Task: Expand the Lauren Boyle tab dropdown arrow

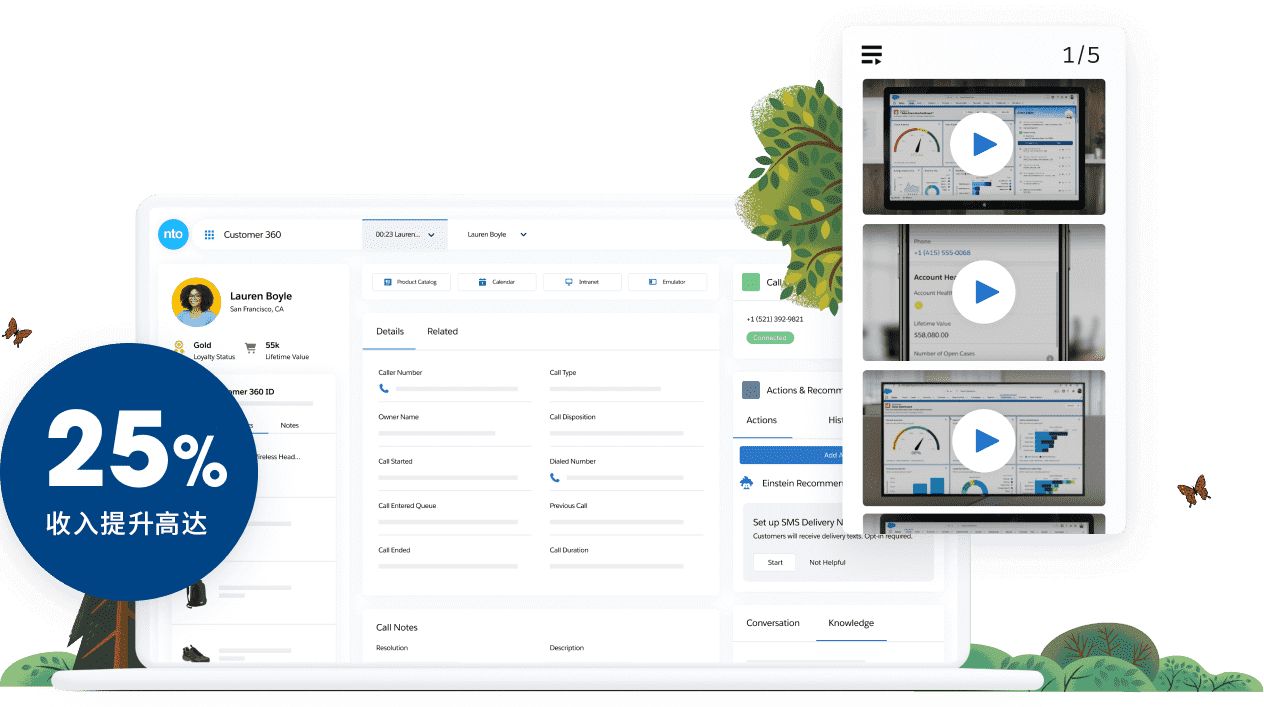Action: 523,235
